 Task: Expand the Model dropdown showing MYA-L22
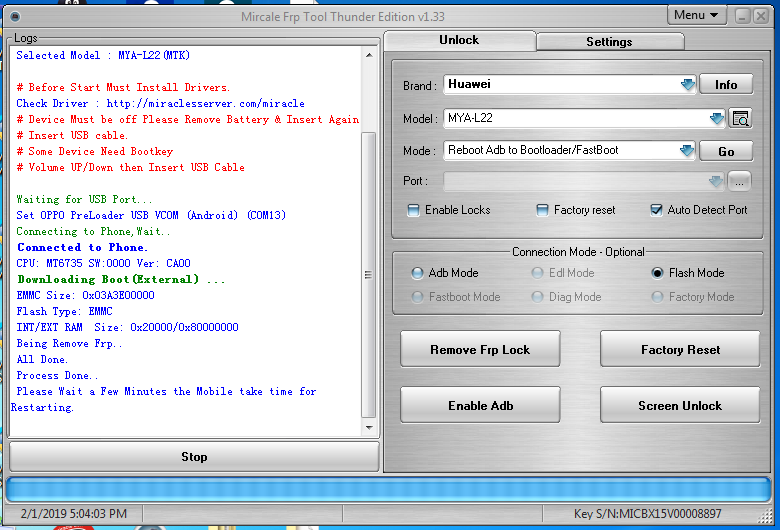click(716, 118)
